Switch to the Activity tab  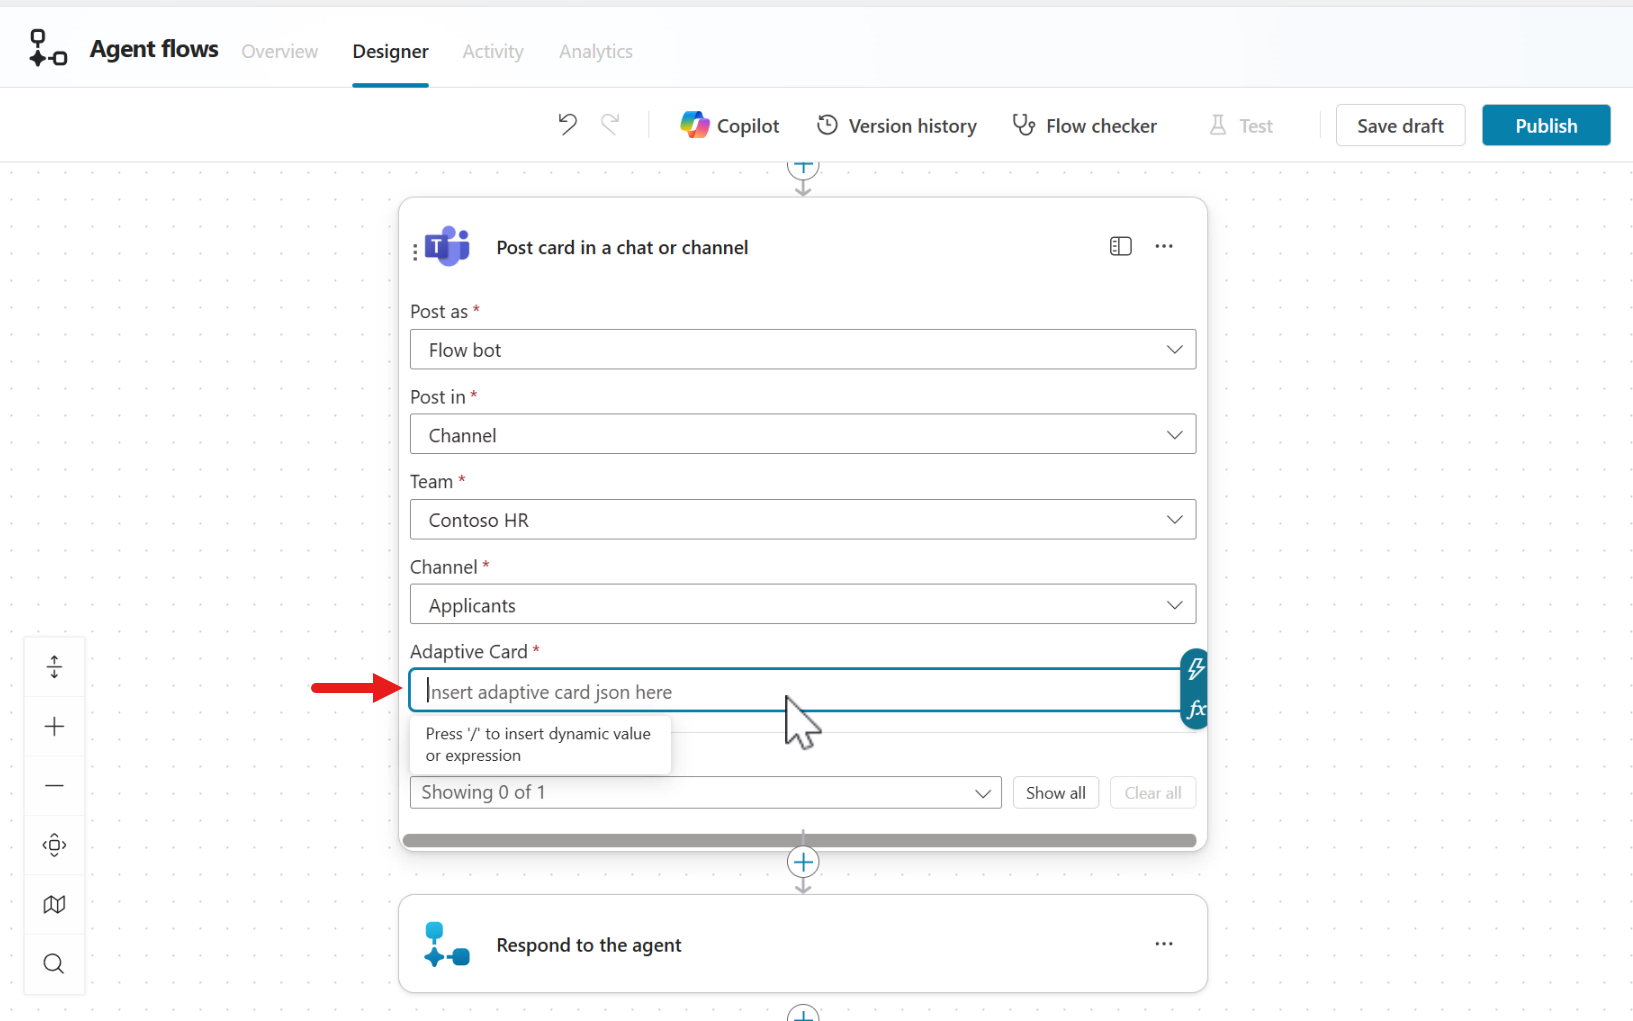[x=492, y=51]
